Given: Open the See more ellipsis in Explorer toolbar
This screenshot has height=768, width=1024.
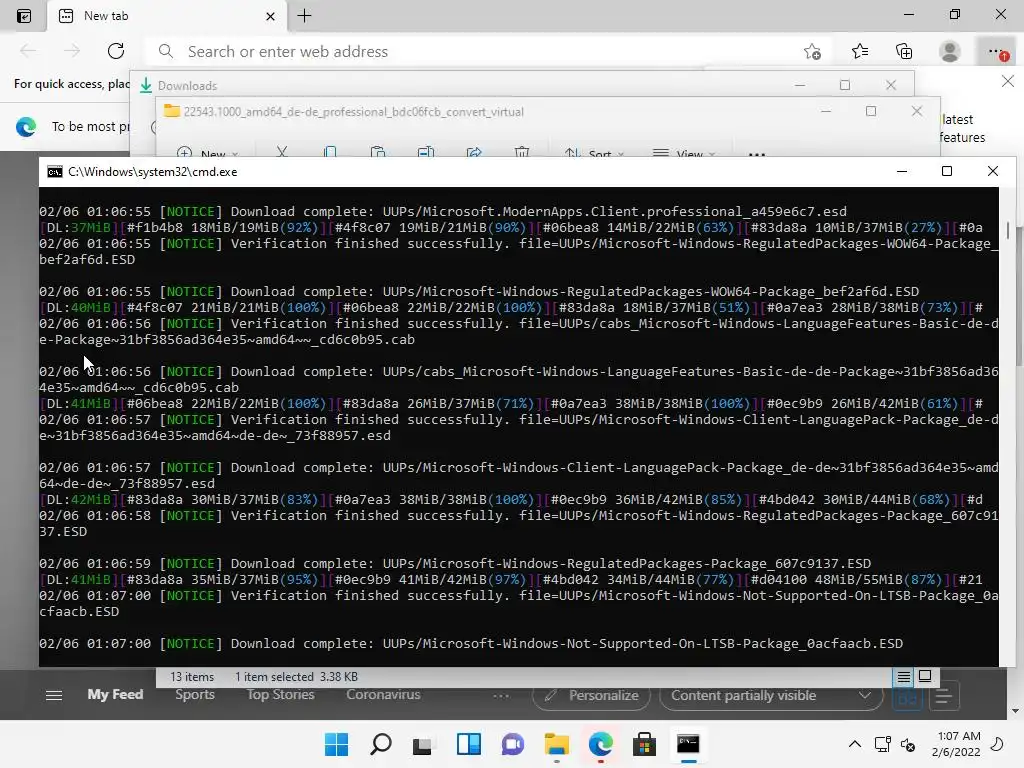Looking at the screenshot, I should click(x=756, y=154).
